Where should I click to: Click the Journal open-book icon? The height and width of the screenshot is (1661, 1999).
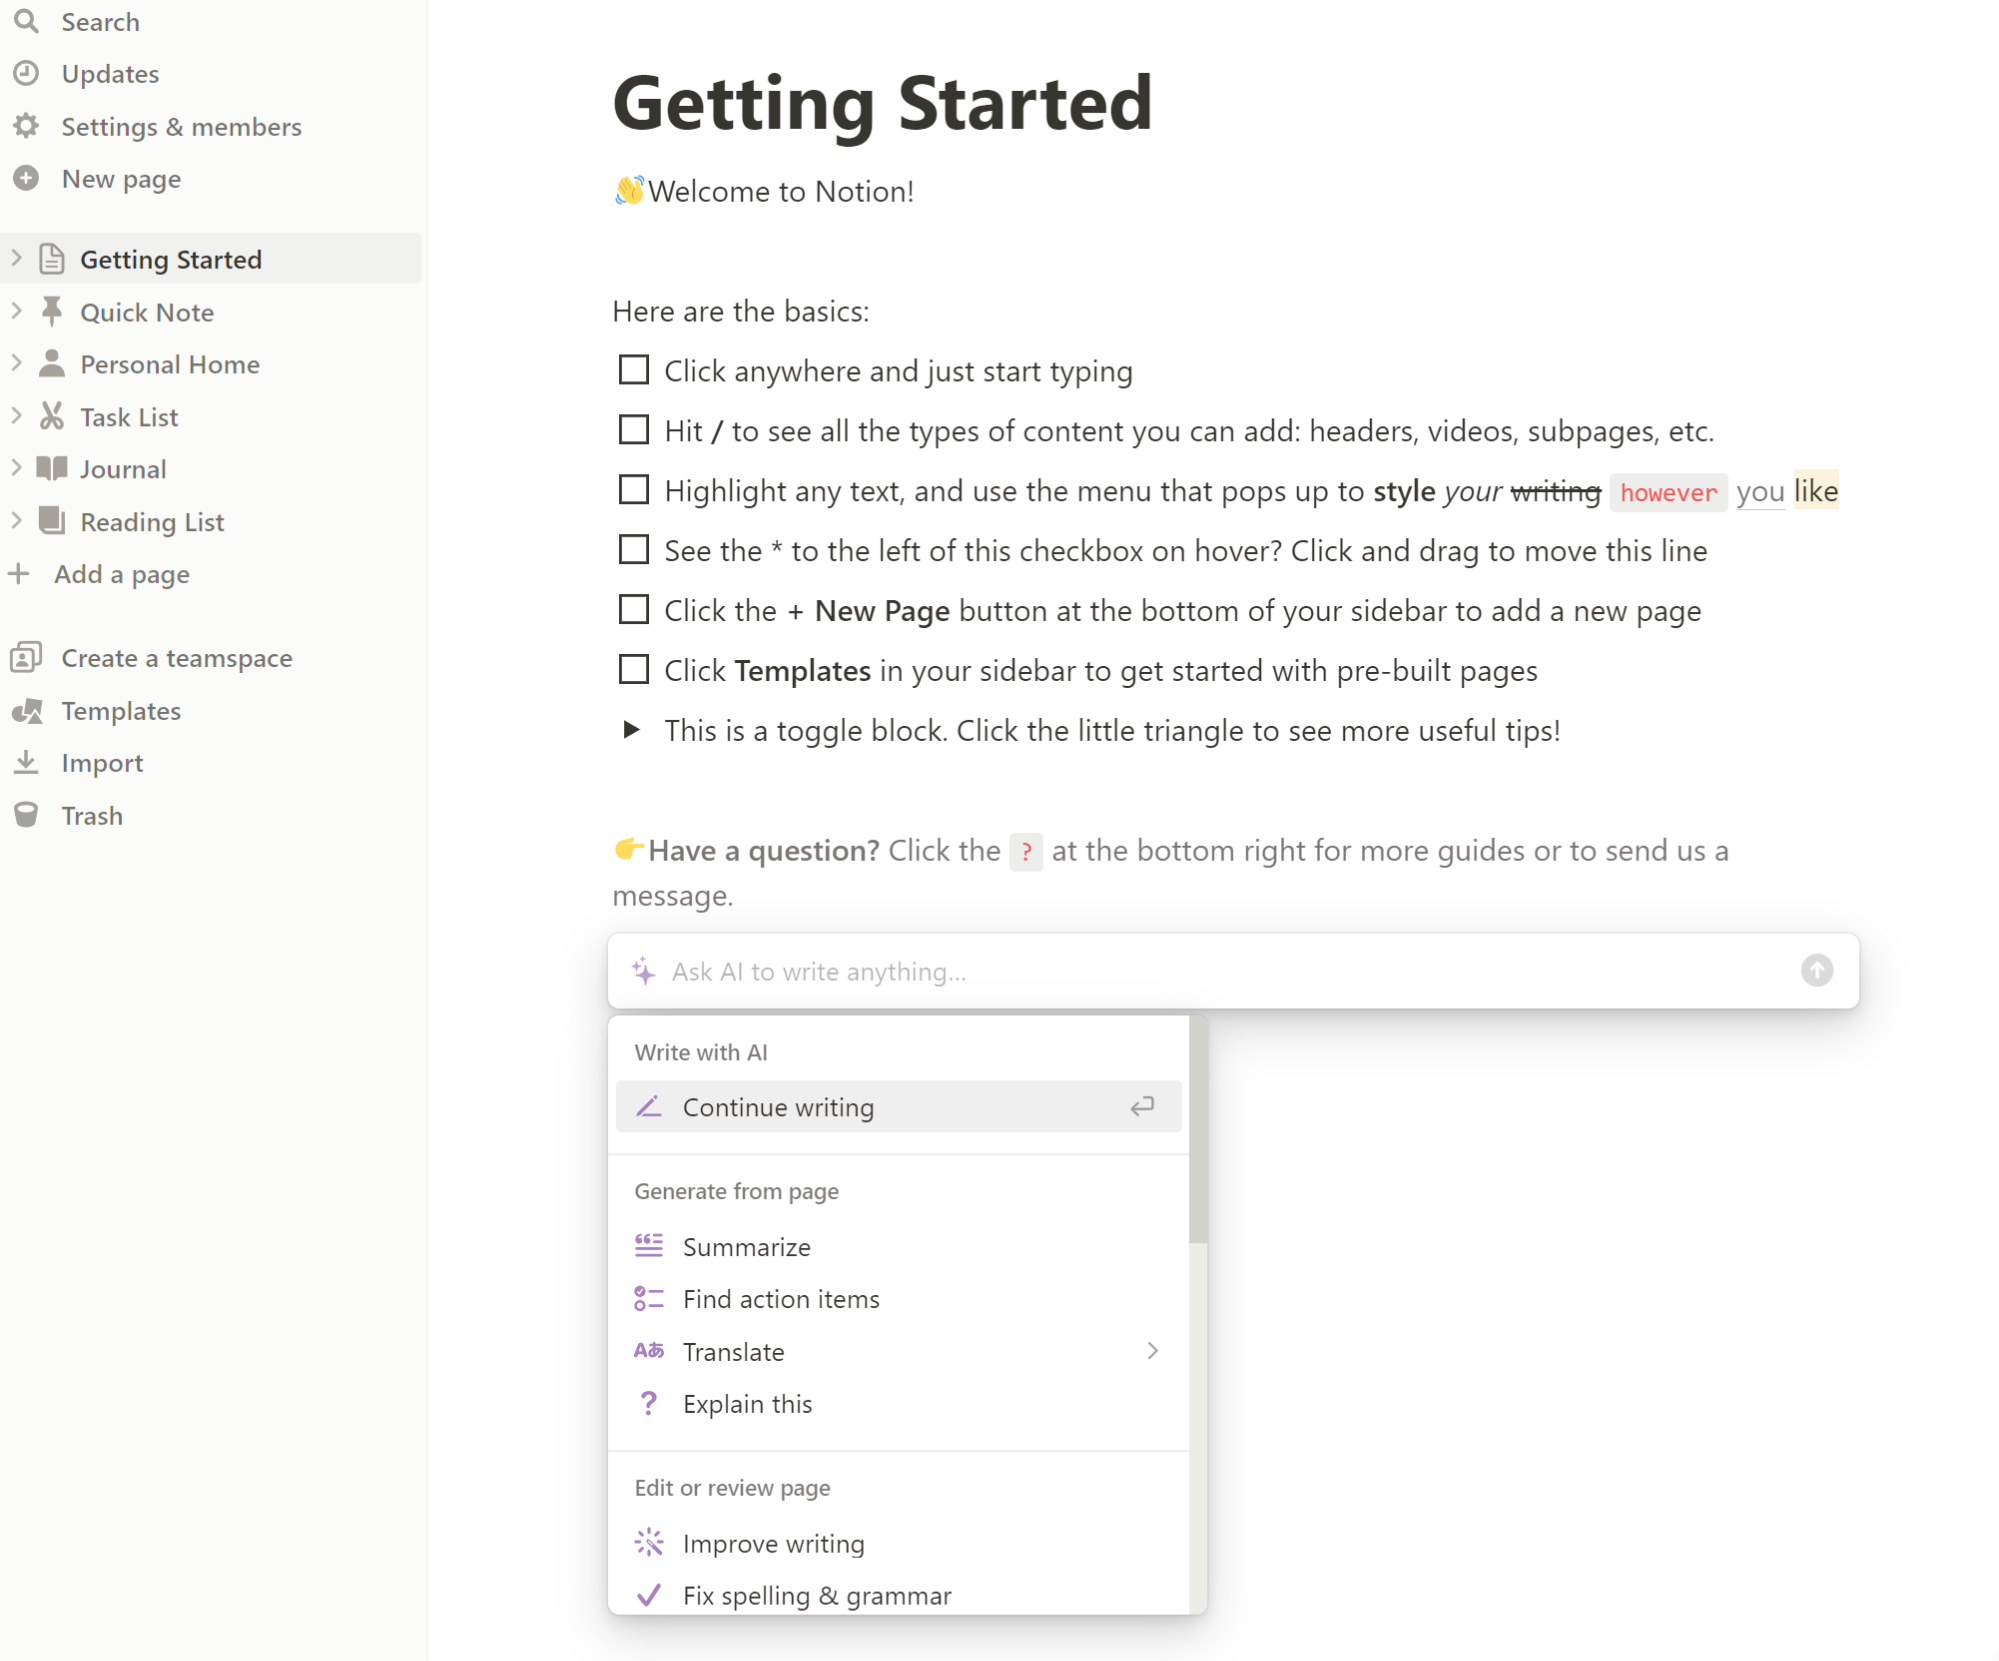coord(52,468)
